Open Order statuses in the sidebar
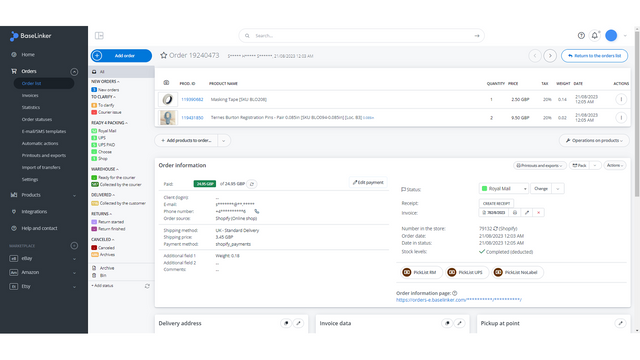Image resolution: width=640 pixels, height=360 pixels. [37, 120]
